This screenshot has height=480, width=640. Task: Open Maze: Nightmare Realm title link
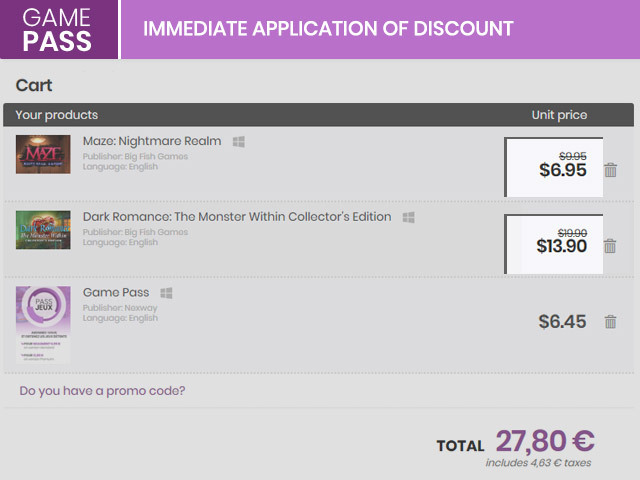point(152,141)
